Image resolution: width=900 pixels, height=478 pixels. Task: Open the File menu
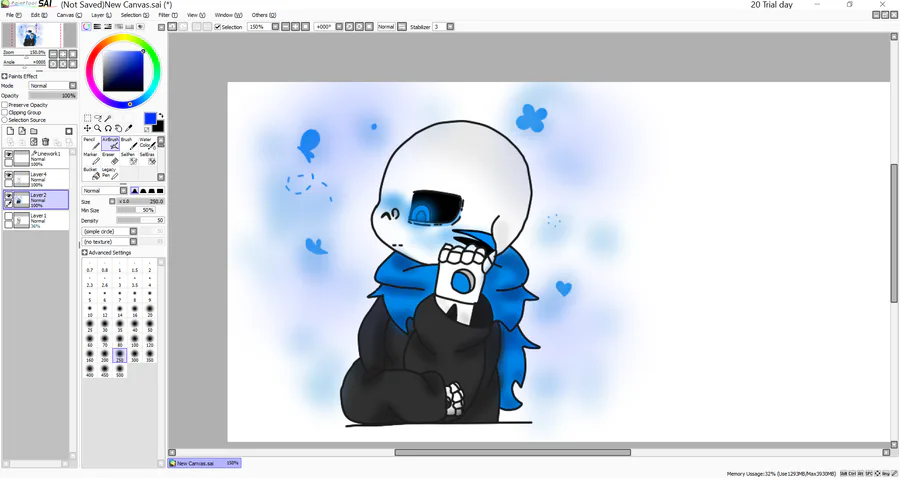[x=13, y=15]
